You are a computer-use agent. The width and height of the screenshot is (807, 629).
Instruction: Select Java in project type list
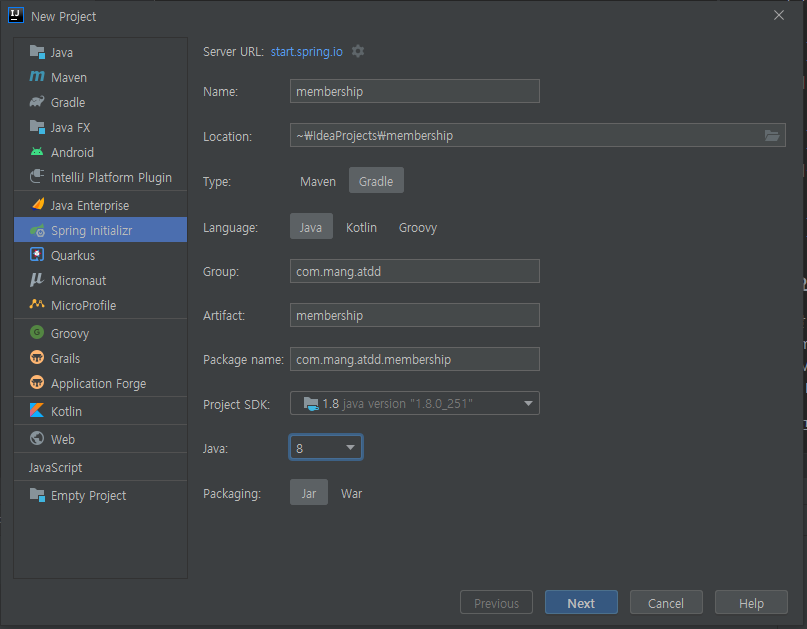pos(100,53)
